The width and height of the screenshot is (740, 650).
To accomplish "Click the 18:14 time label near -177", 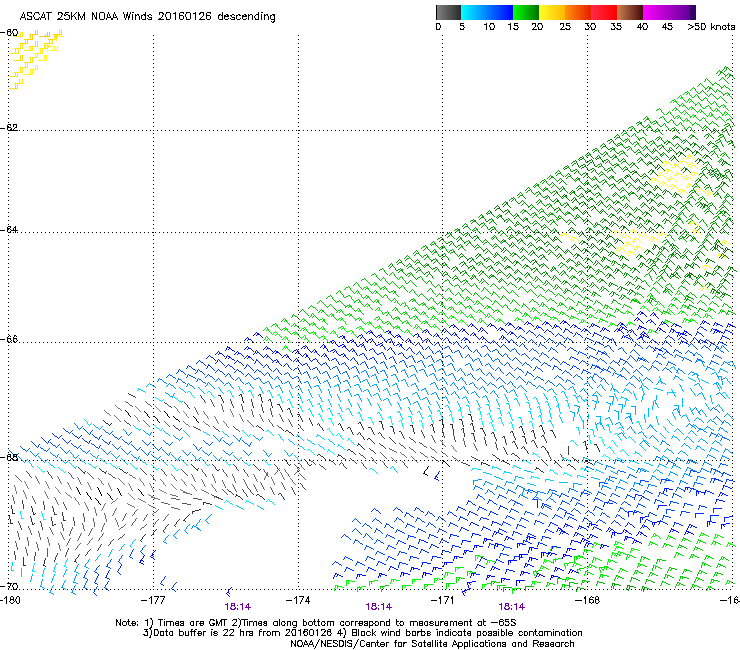I will (x=237, y=607).
